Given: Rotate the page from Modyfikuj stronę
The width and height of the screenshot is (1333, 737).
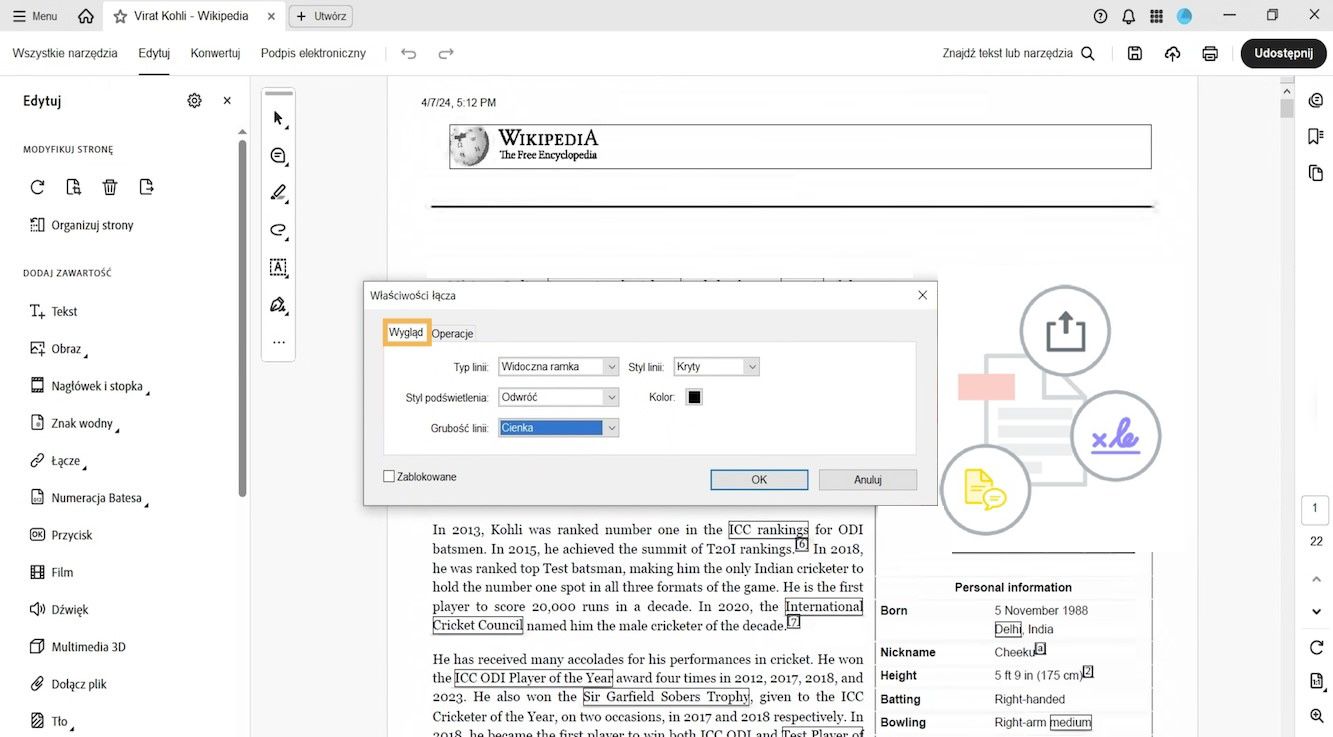Looking at the screenshot, I should pyautogui.click(x=37, y=187).
